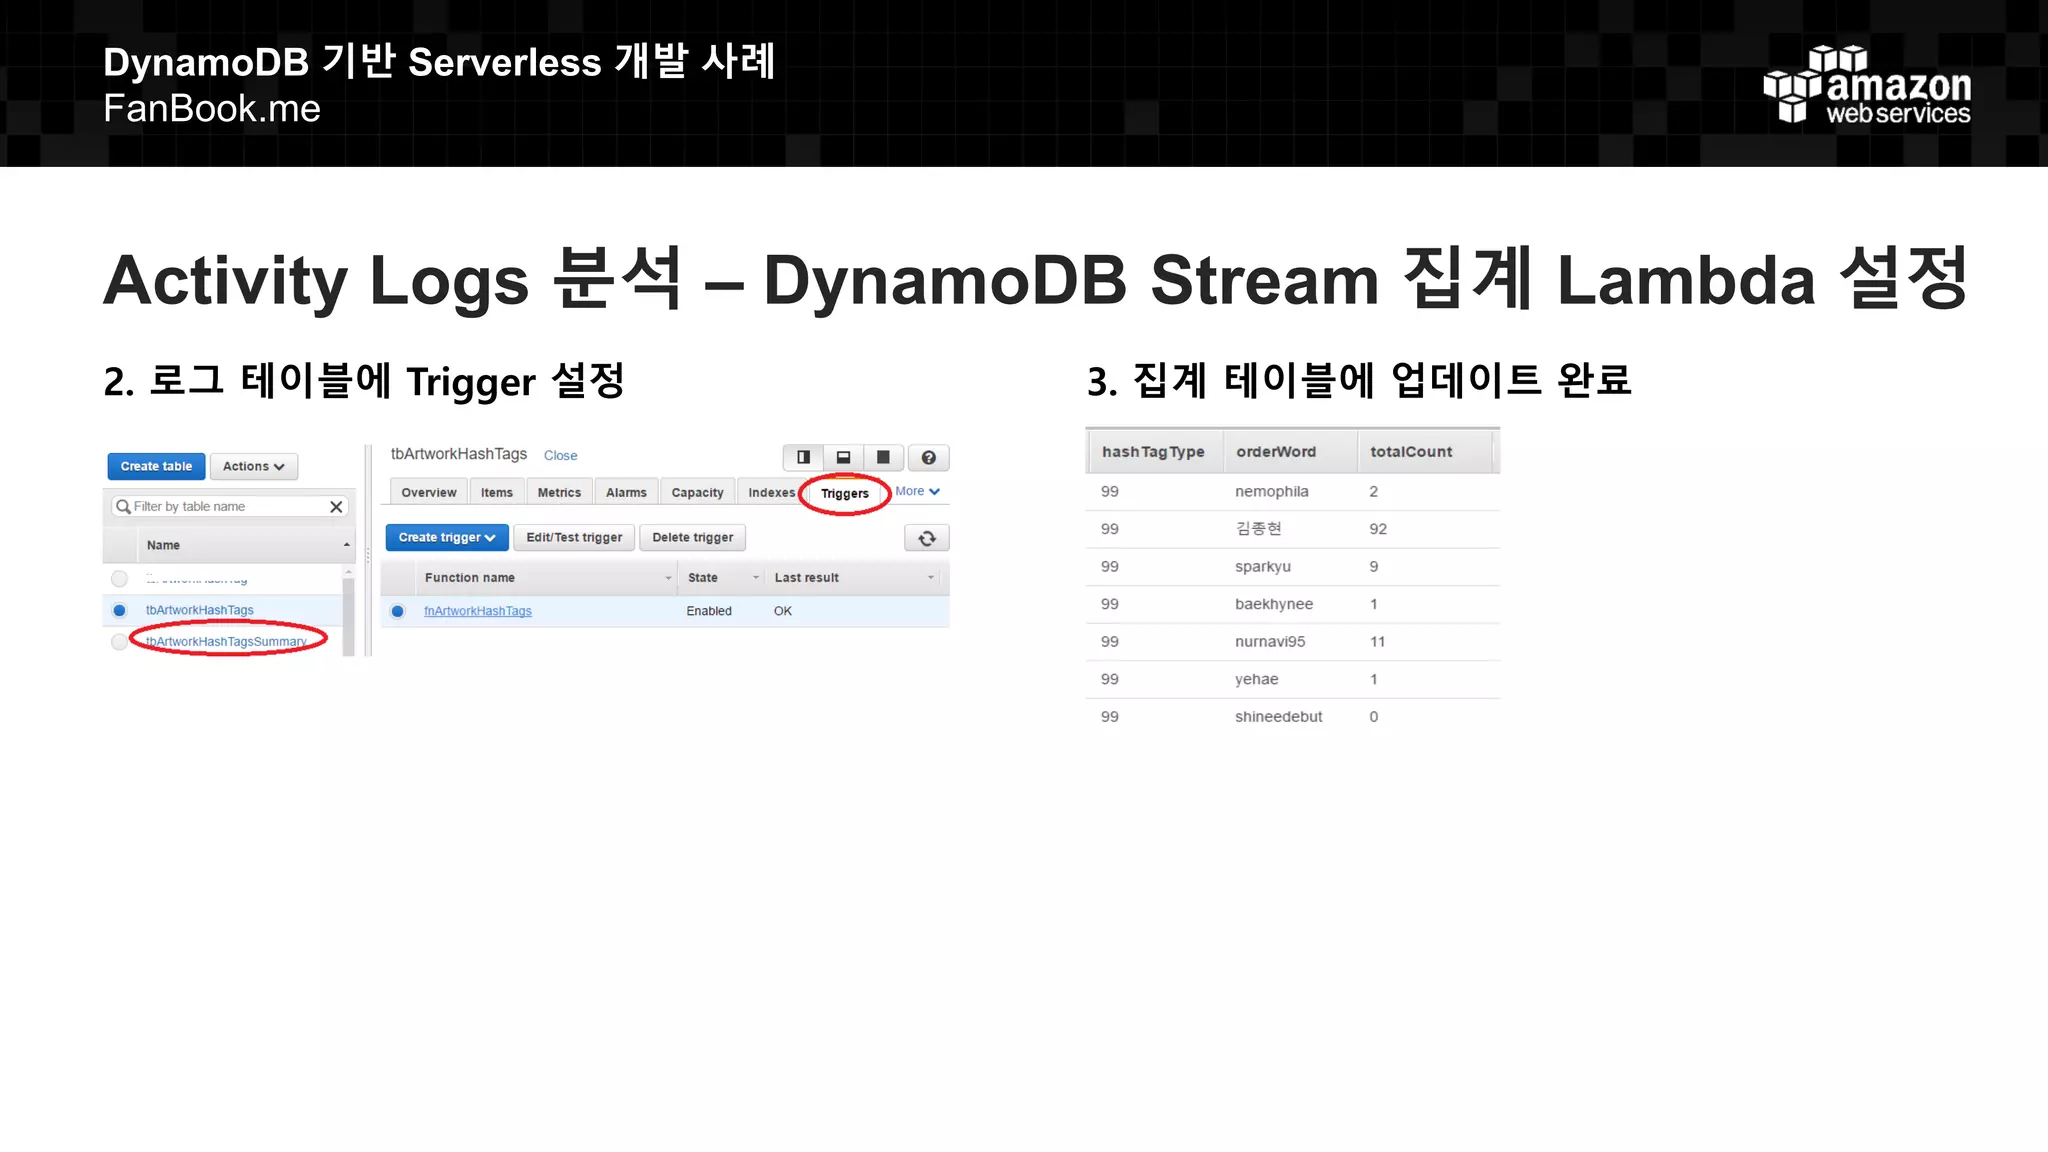
Task: Switch to the Overview tab
Action: click(x=428, y=492)
